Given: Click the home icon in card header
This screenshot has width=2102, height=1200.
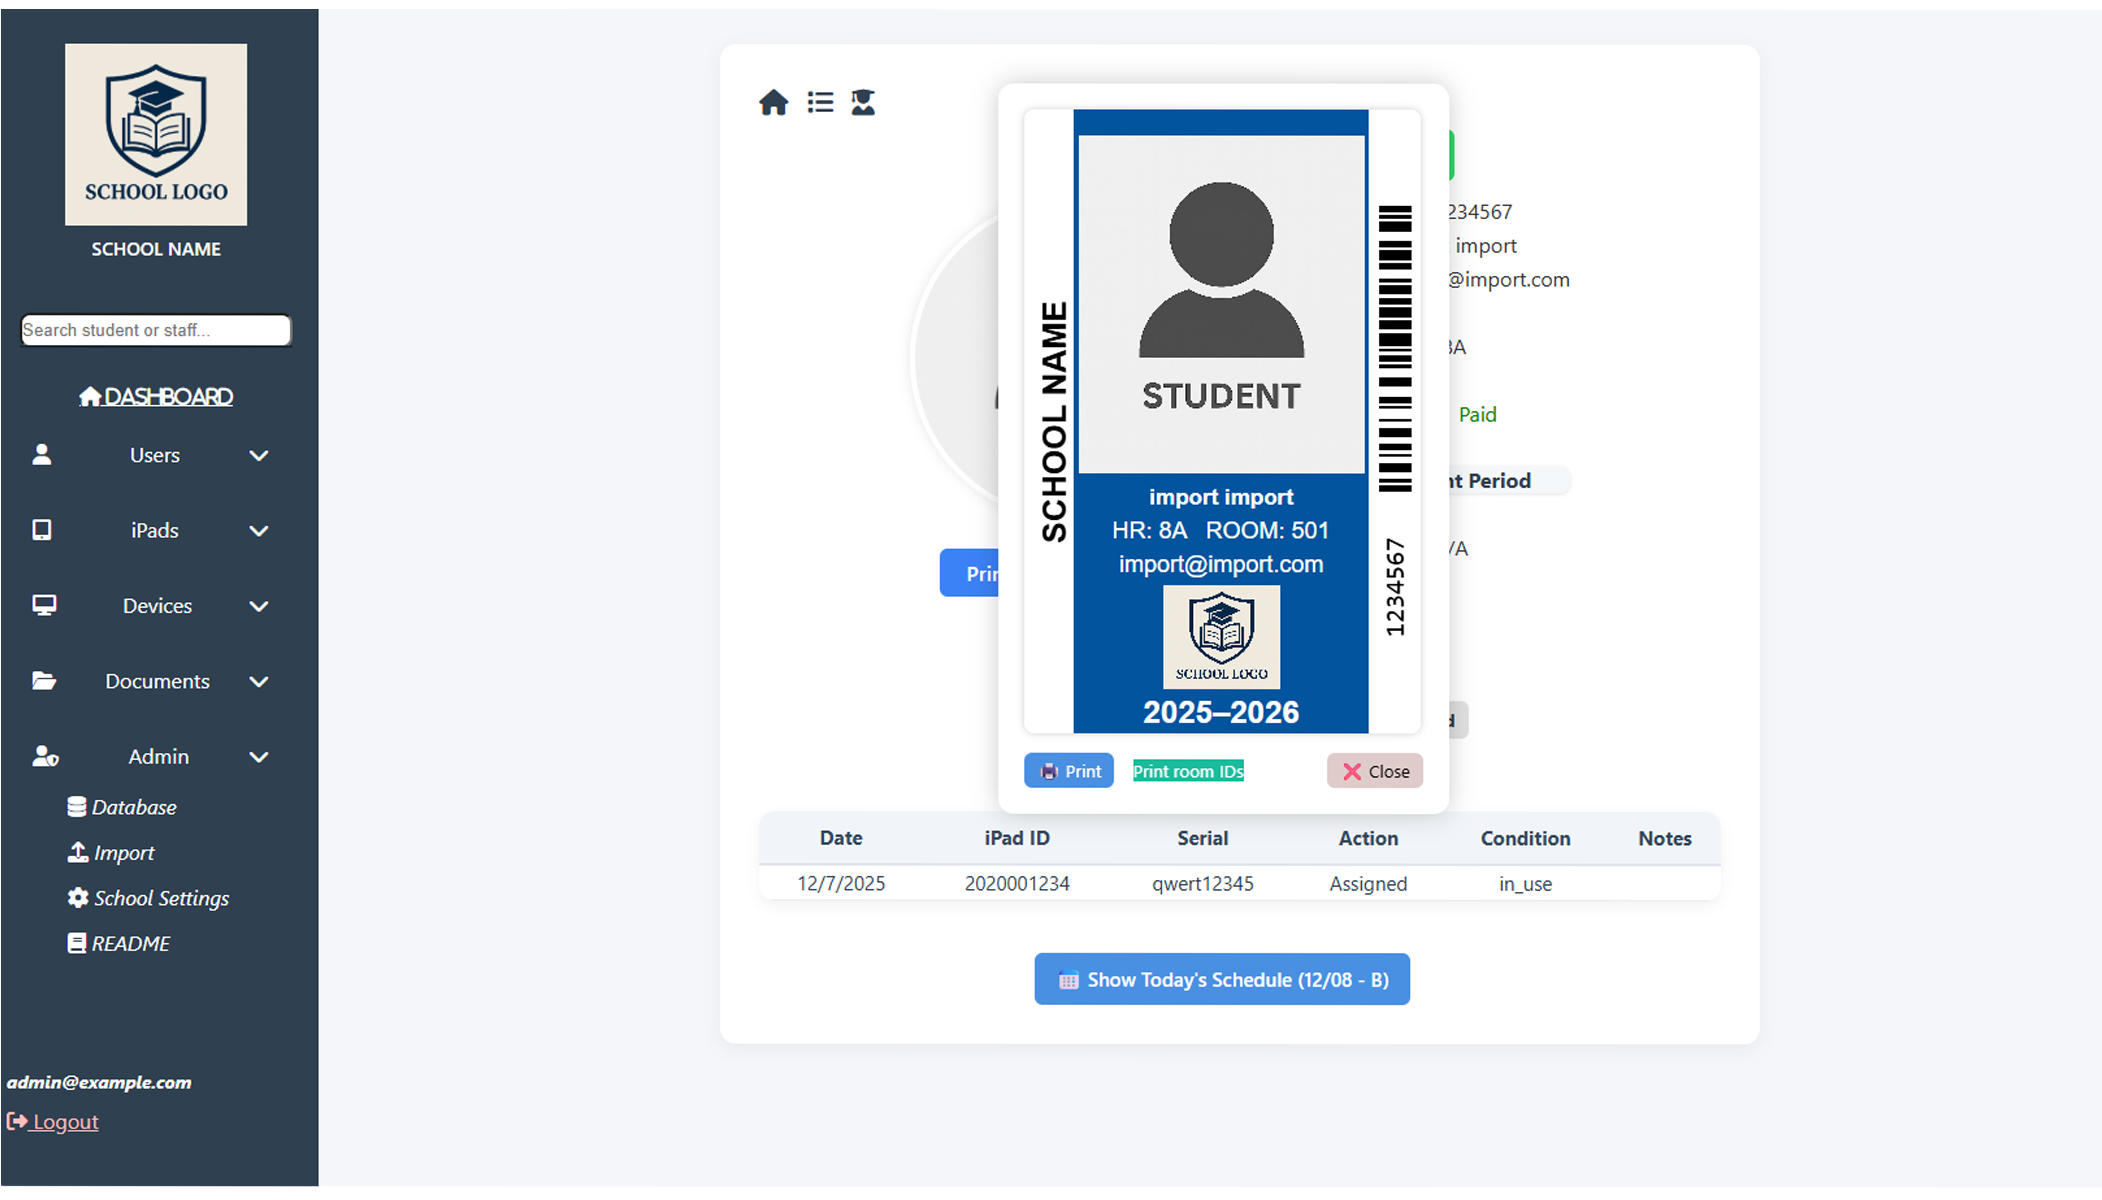Looking at the screenshot, I should tap(773, 103).
